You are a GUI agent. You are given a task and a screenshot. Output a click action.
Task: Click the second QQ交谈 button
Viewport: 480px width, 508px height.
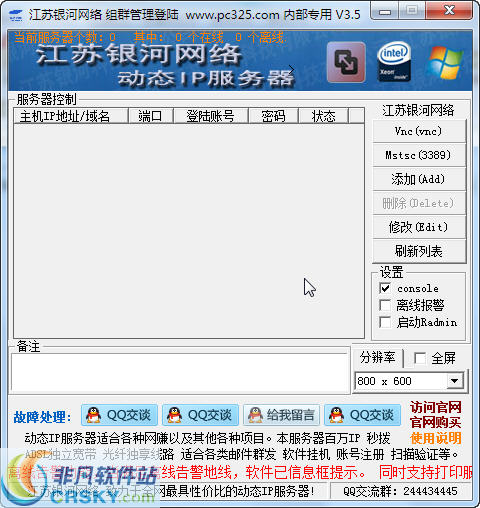tap(200, 415)
